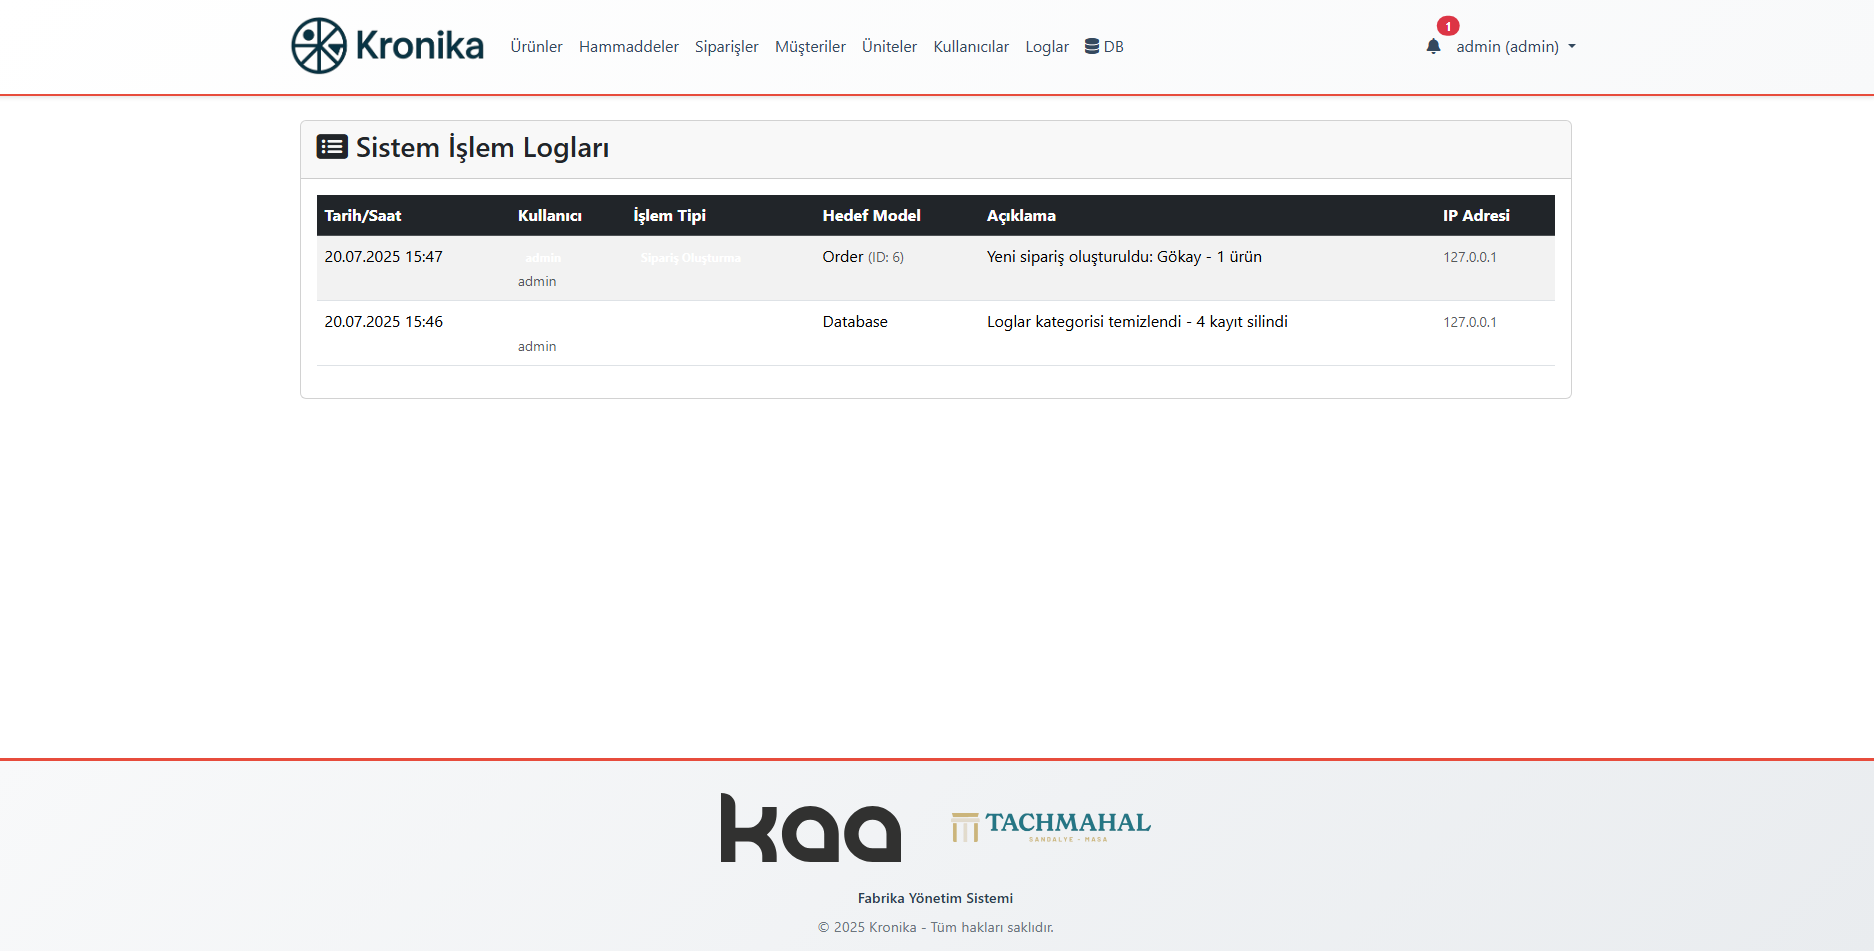
Task: Click the list icon beside Sistem İşlem Logları
Action: tap(332, 147)
